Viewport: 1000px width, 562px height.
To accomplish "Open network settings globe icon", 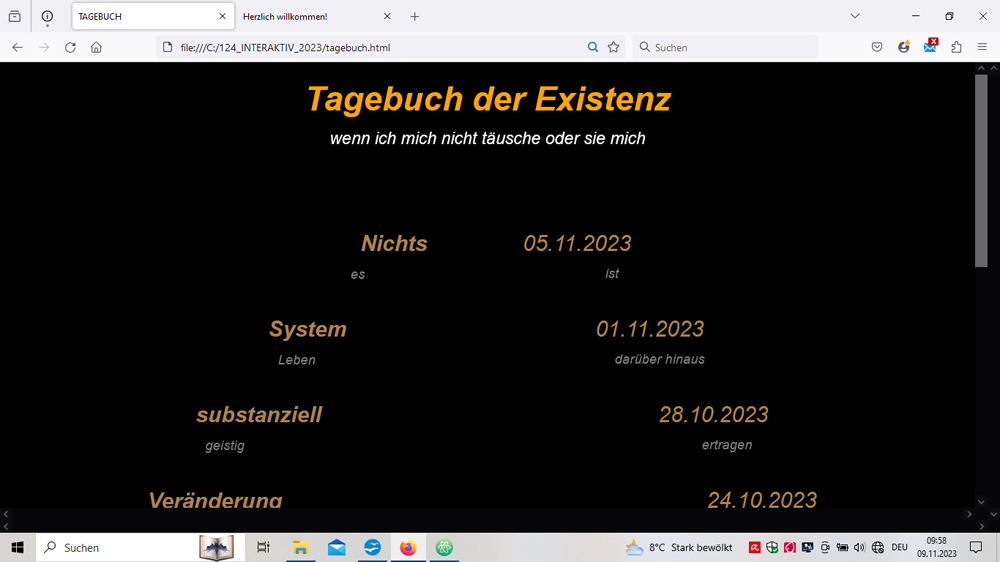I will (878, 547).
